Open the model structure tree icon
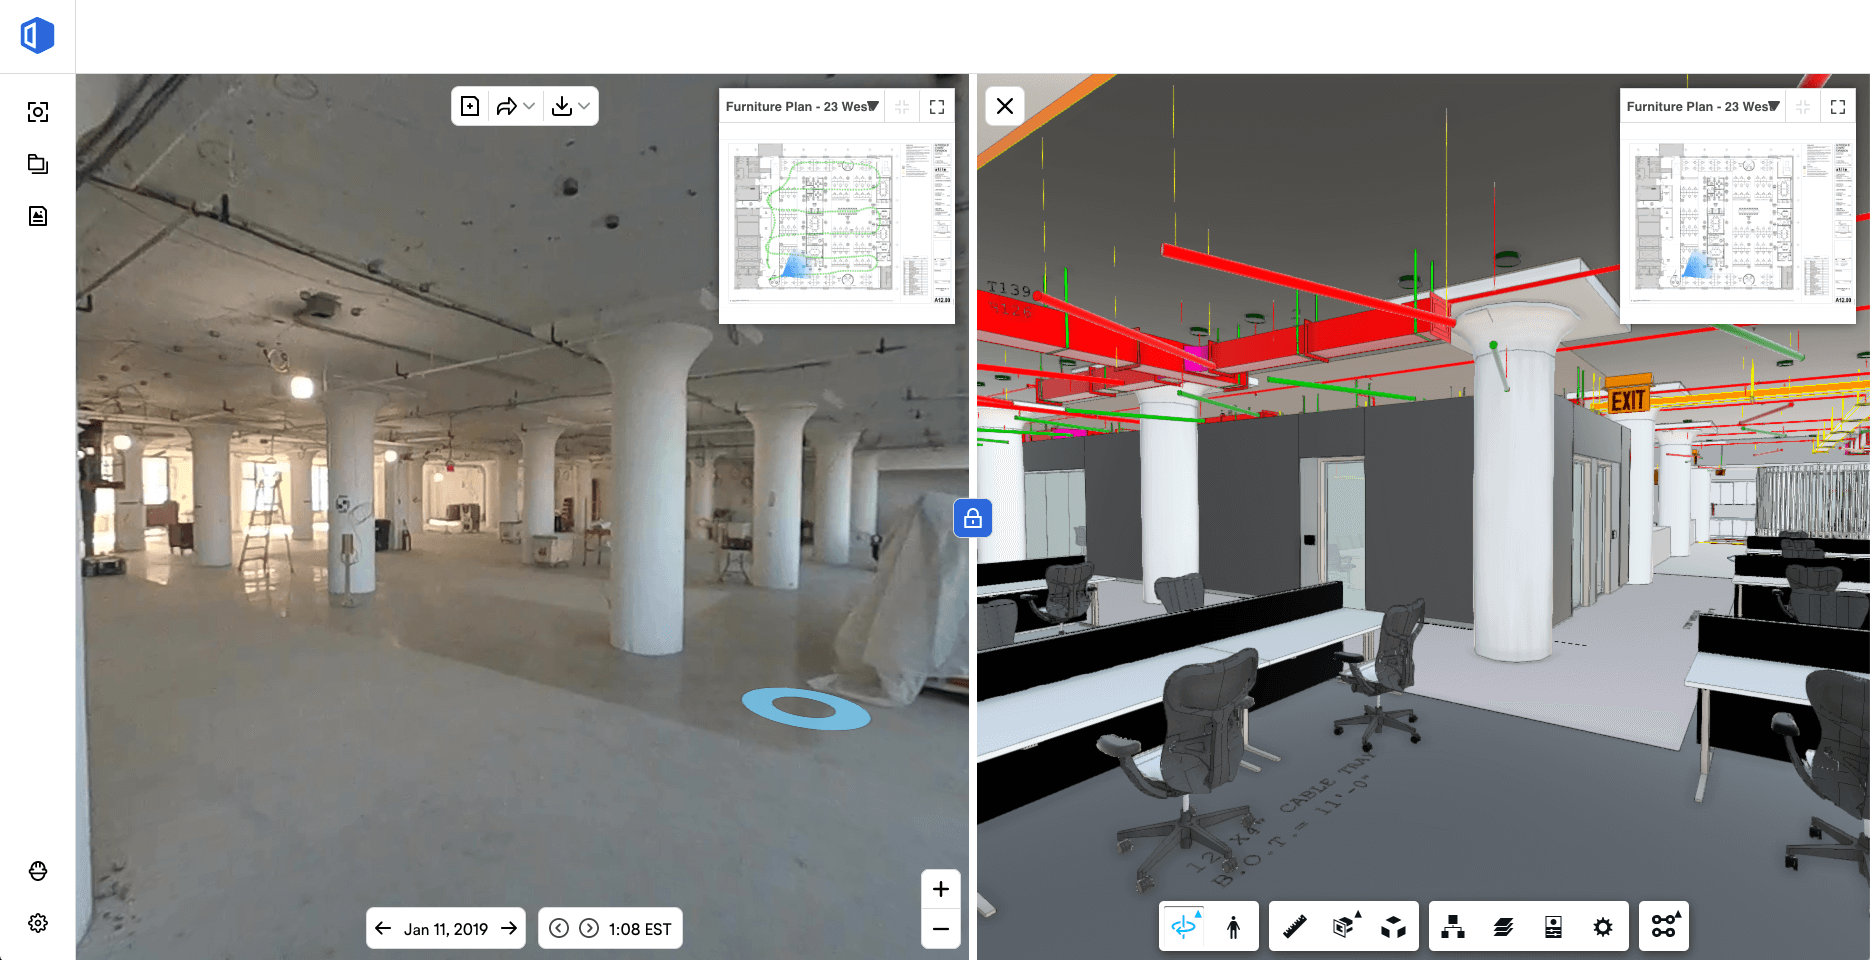Image resolution: width=1870 pixels, height=960 pixels. click(x=1453, y=927)
